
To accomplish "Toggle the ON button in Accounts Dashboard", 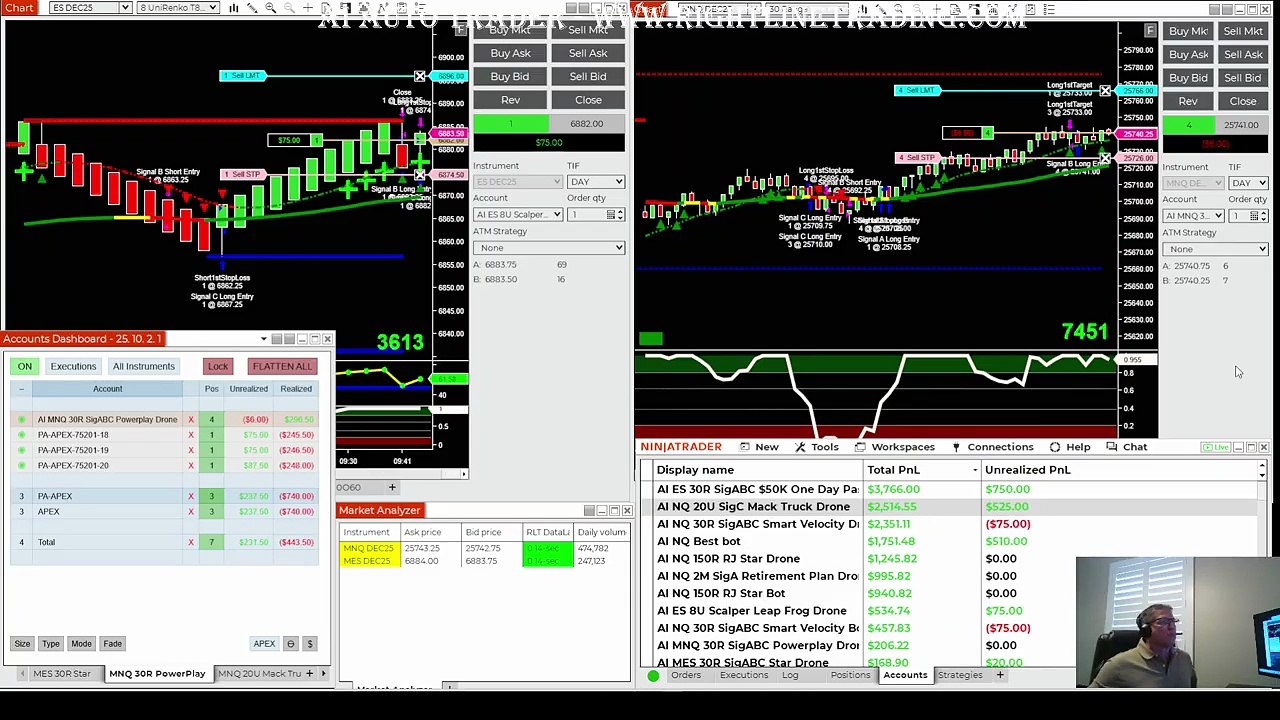I will click(x=25, y=366).
